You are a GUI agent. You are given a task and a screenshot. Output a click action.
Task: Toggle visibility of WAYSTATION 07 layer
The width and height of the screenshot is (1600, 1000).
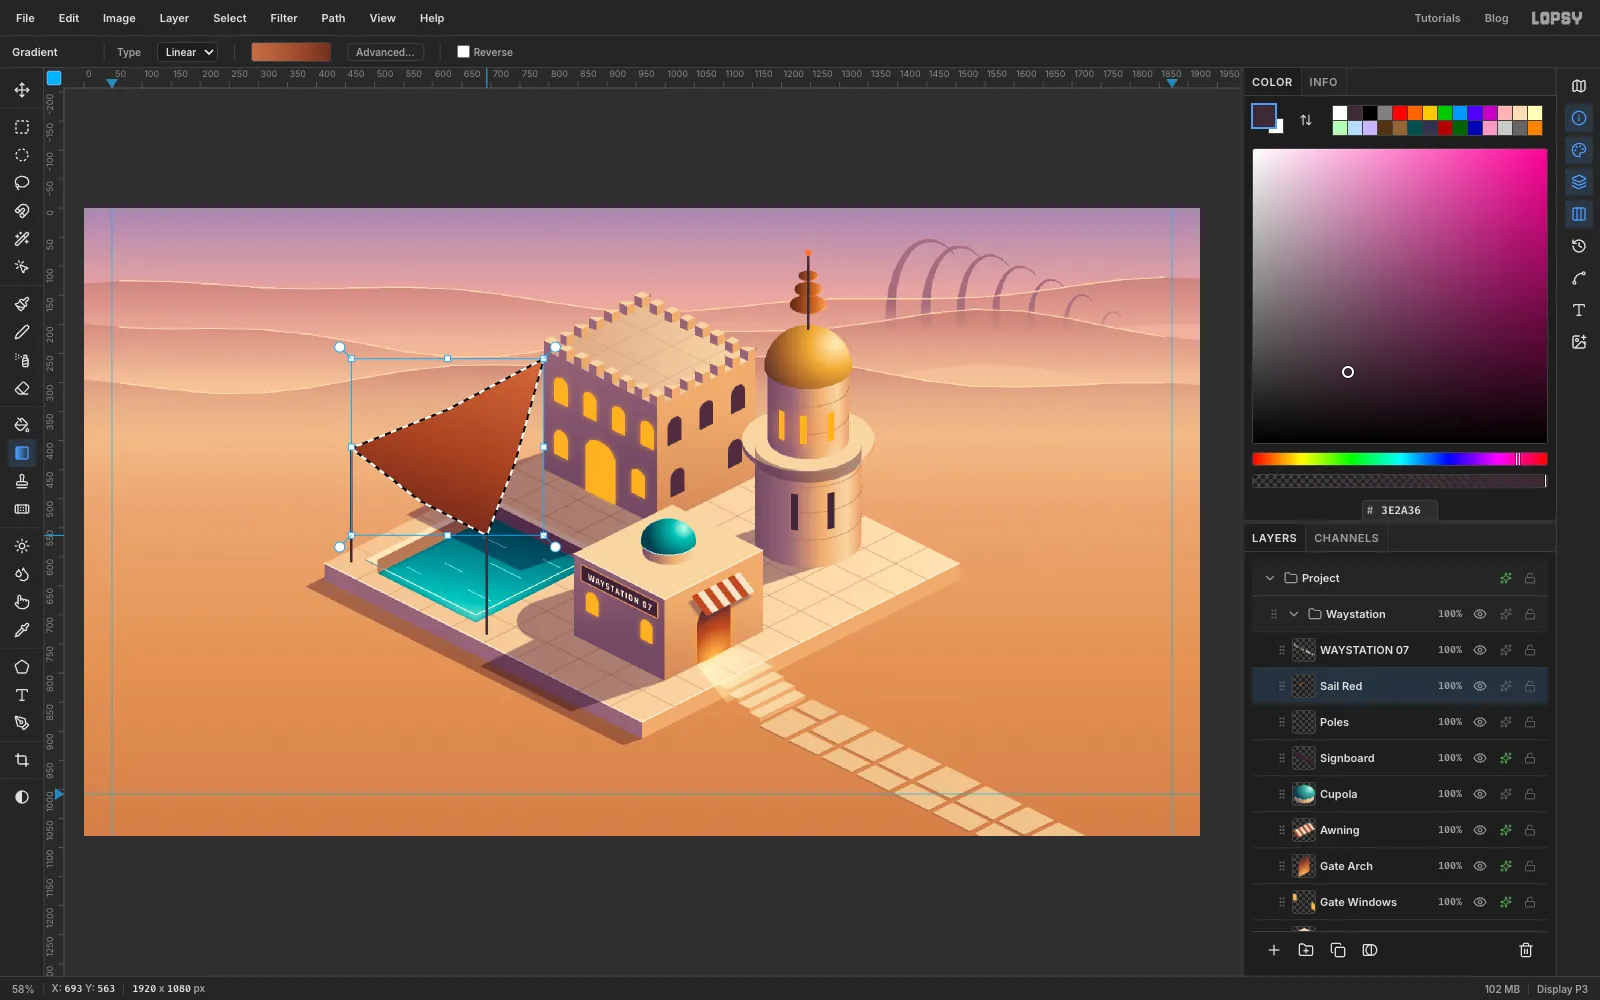tap(1480, 650)
